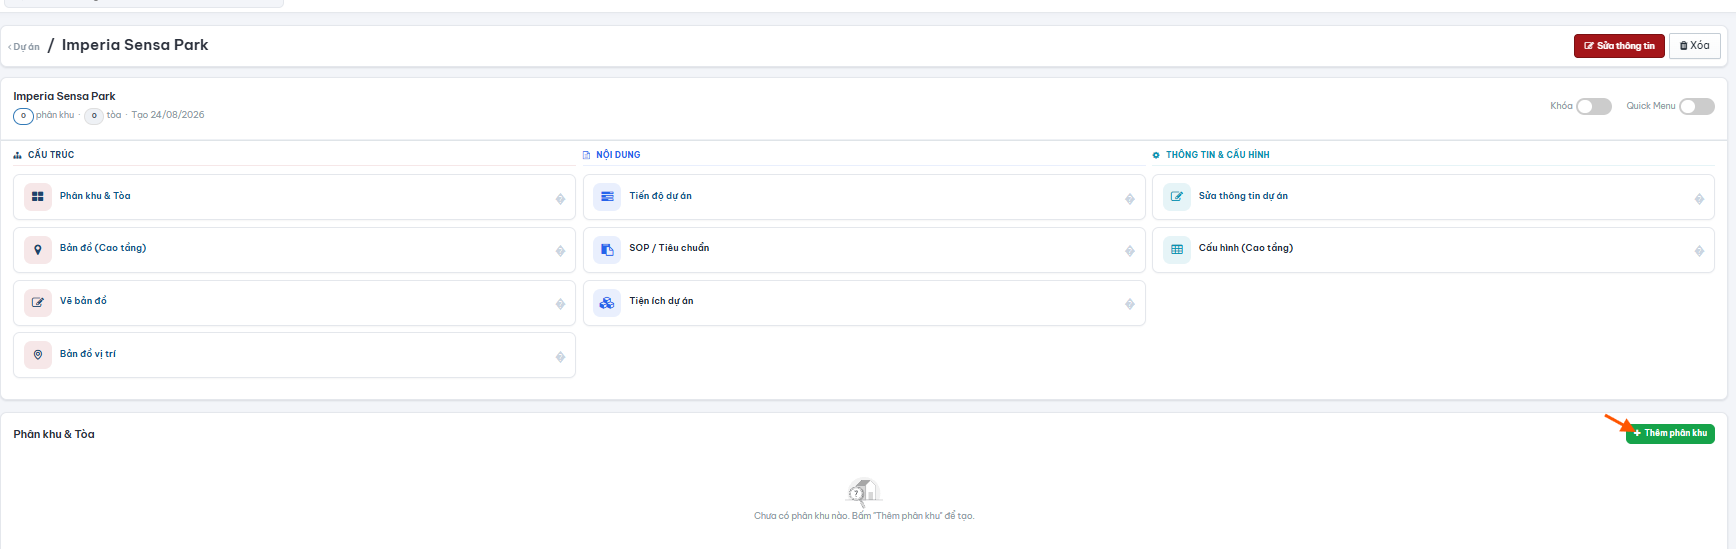Click the diamond icon on Bản đồ (Cao tầng) card

point(560,251)
